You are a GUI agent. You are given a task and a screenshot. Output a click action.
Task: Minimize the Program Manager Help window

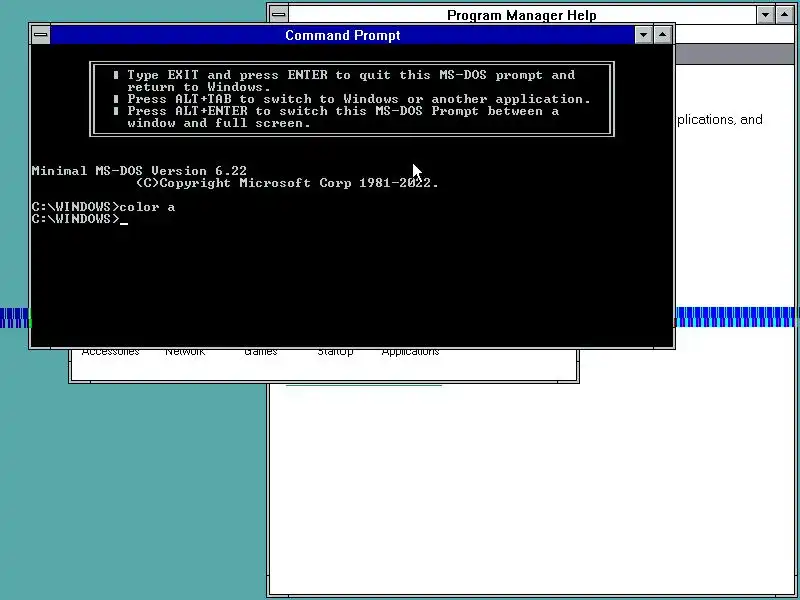click(765, 15)
